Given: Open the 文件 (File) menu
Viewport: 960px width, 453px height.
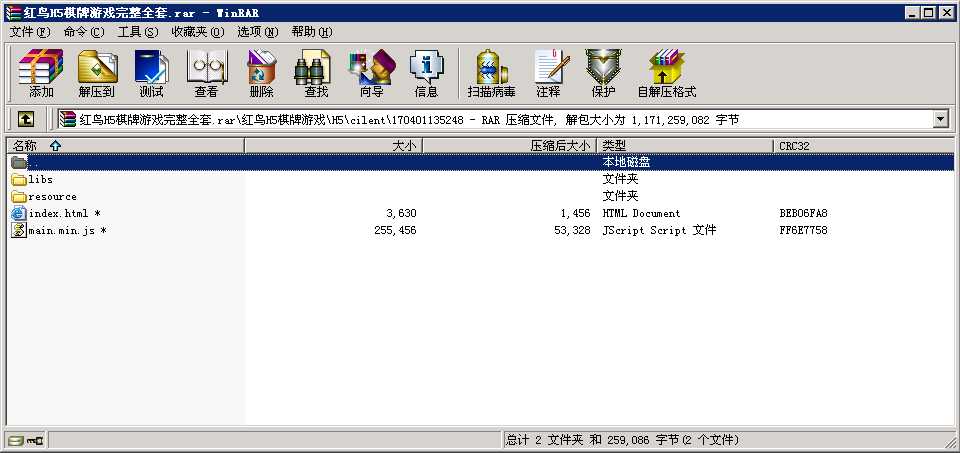Looking at the screenshot, I should pos(29,31).
